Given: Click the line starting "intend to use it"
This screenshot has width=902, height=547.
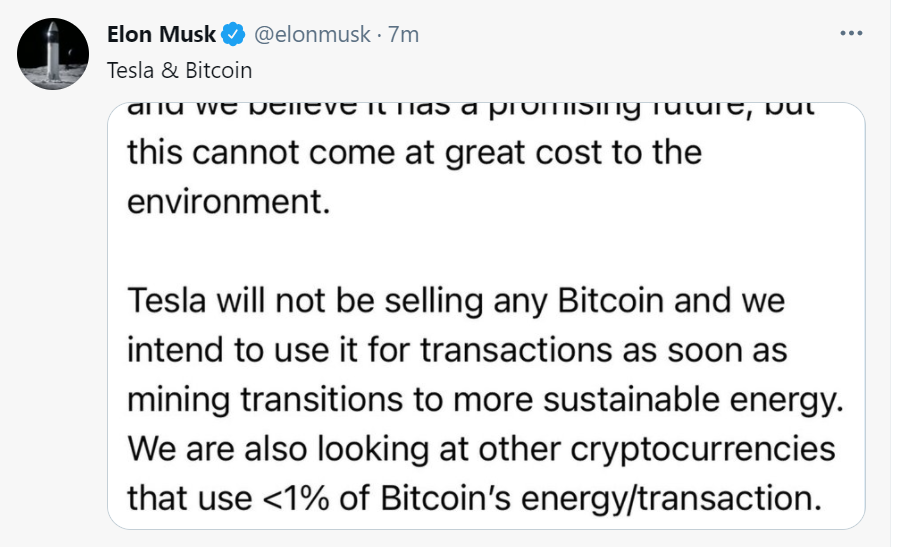Looking at the screenshot, I should pos(457,351).
